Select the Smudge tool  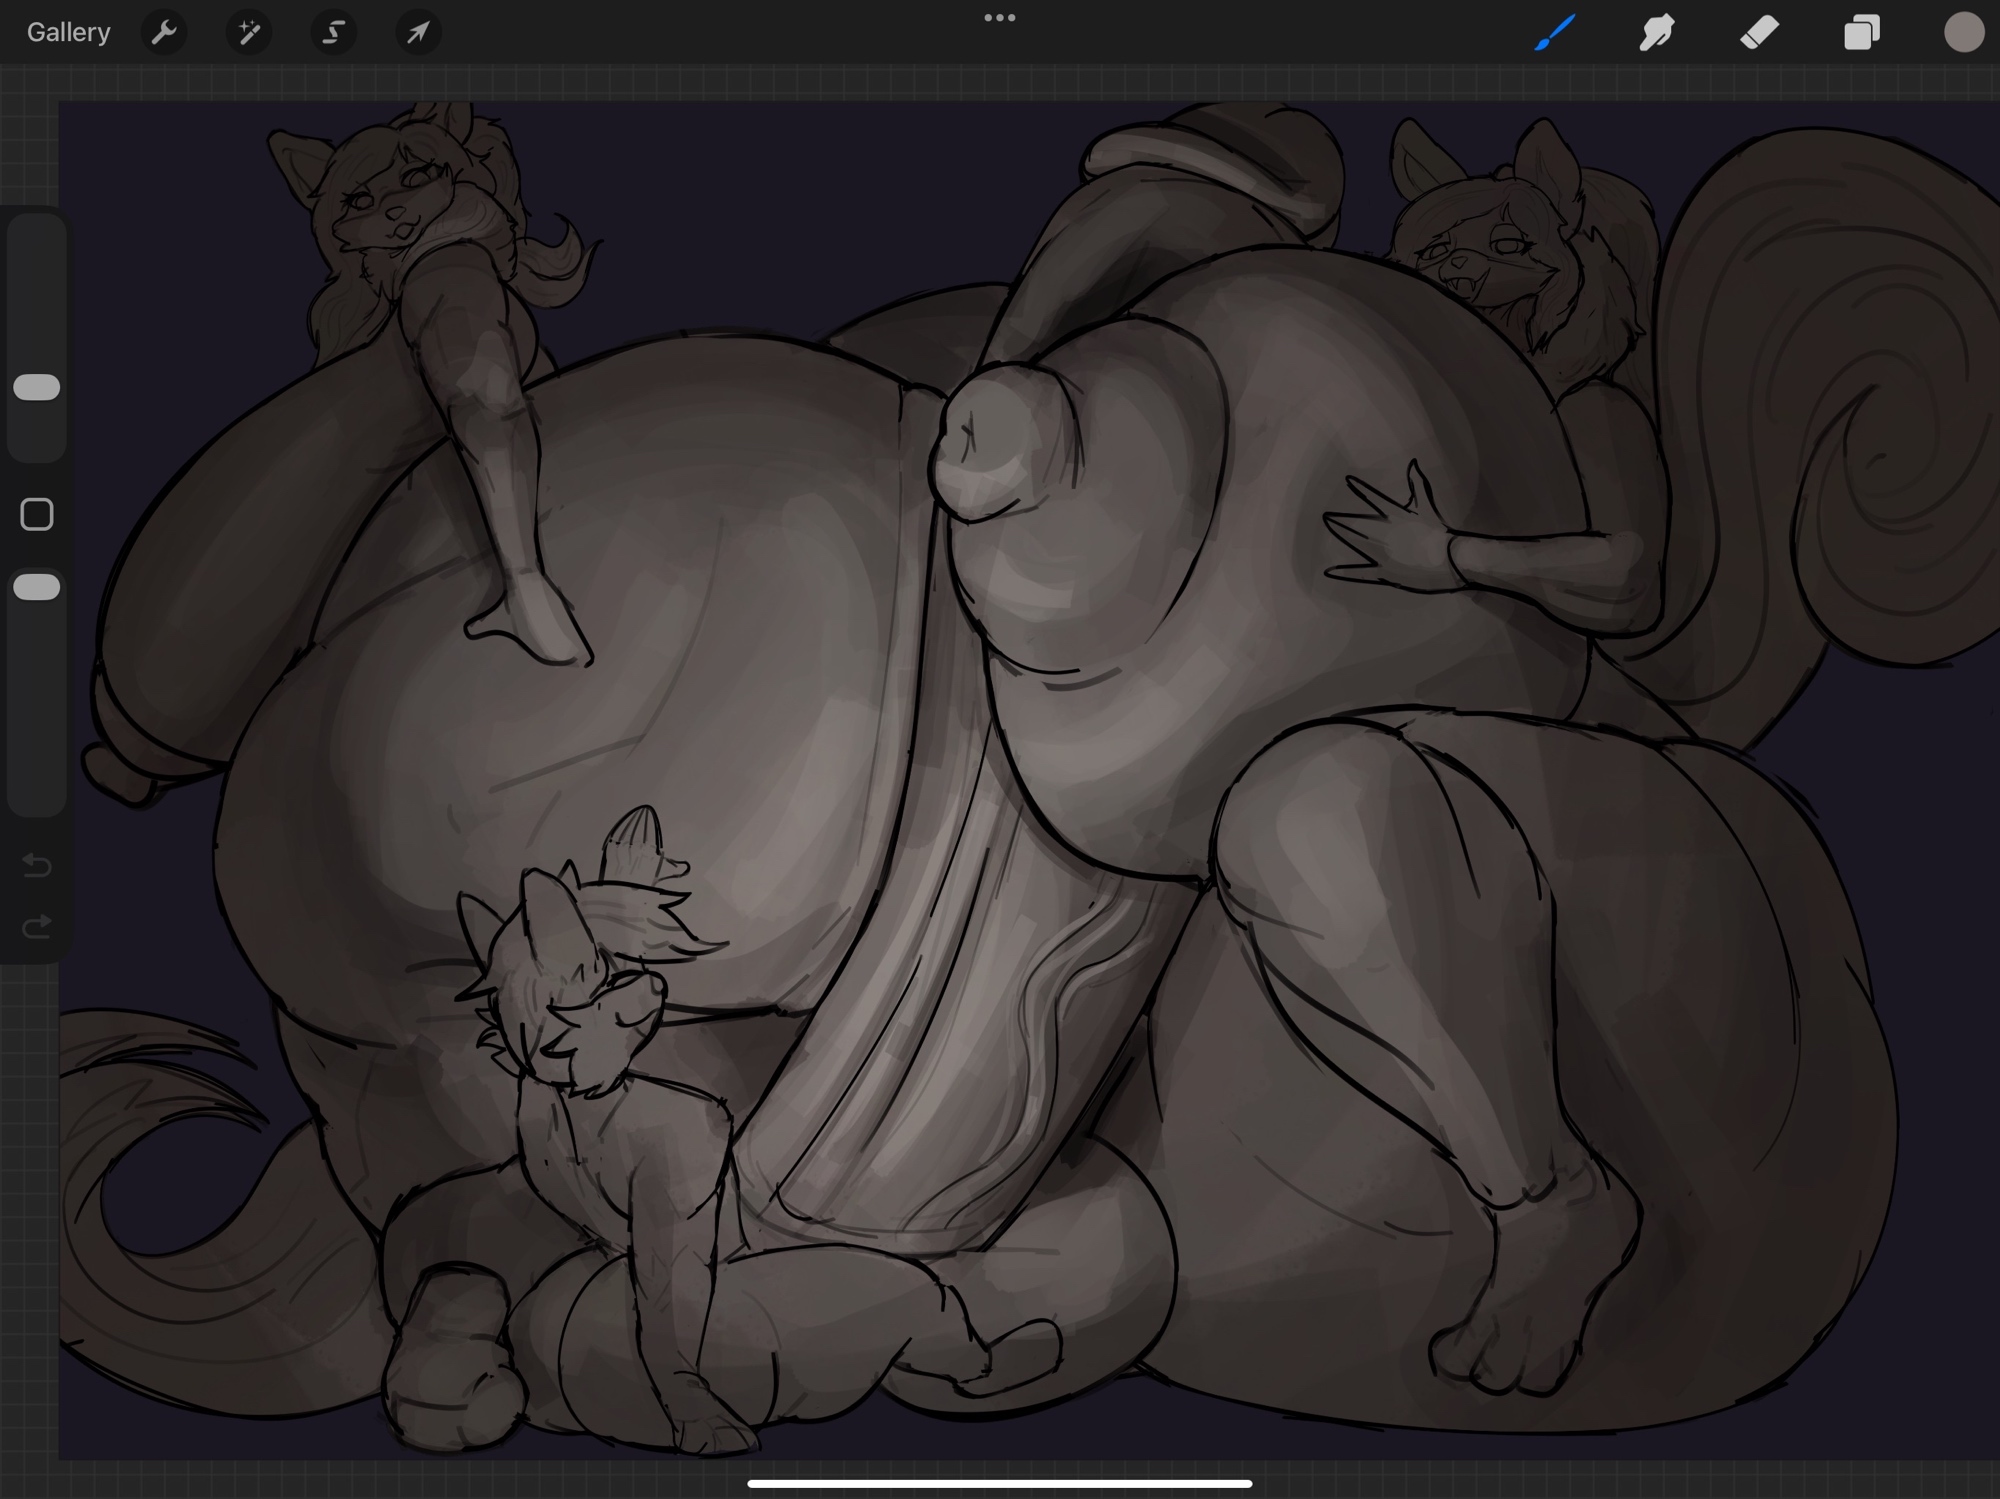pyautogui.click(x=1657, y=33)
